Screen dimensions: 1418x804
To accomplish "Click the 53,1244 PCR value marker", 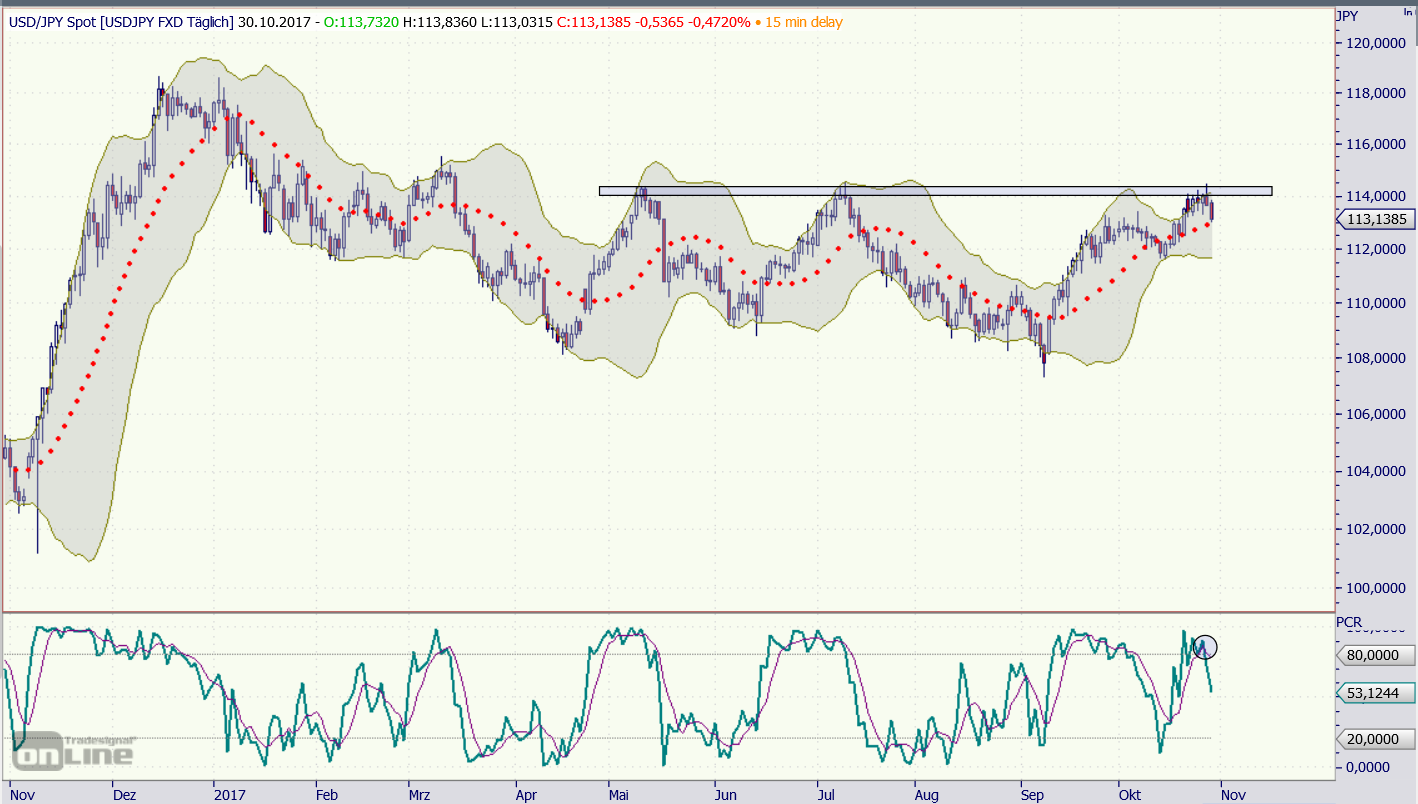I will point(1376,692).
